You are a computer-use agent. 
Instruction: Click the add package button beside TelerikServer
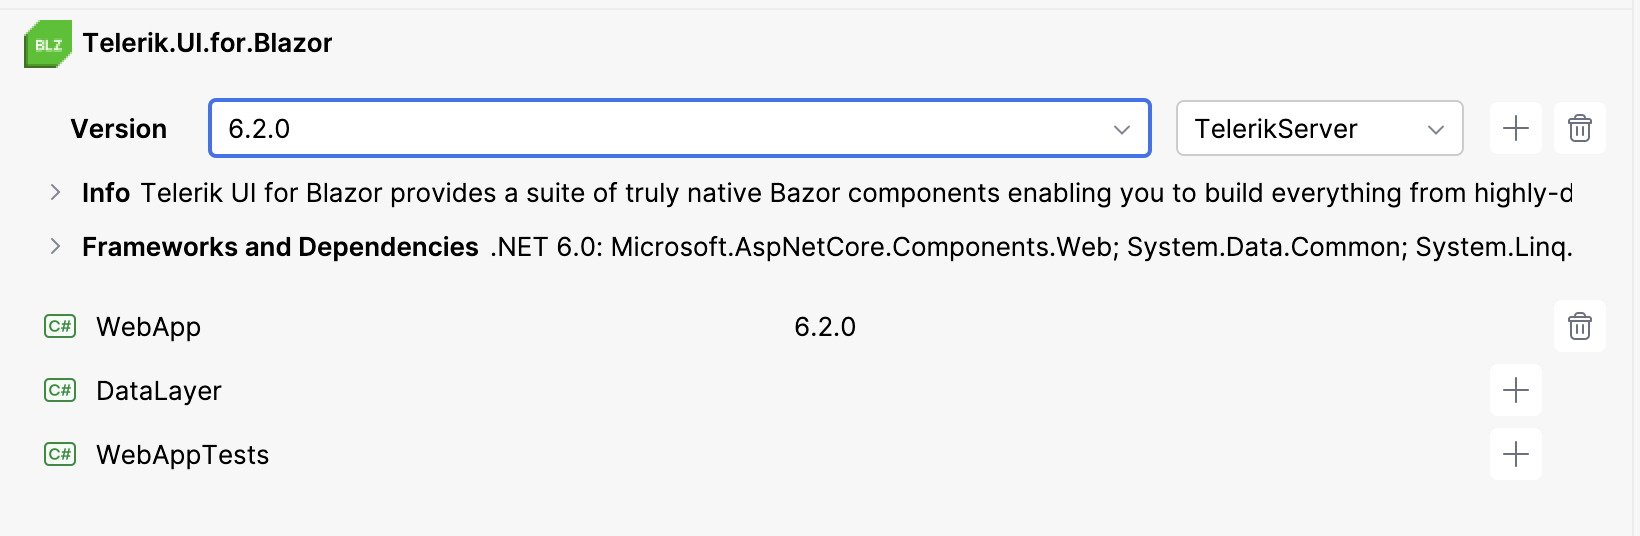[x=1515, y=128]
